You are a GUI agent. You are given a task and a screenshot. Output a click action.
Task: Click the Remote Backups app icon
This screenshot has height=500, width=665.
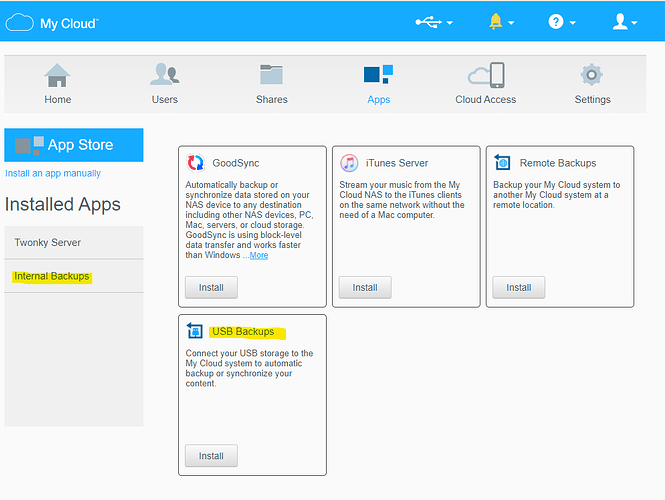coord(503,163)
